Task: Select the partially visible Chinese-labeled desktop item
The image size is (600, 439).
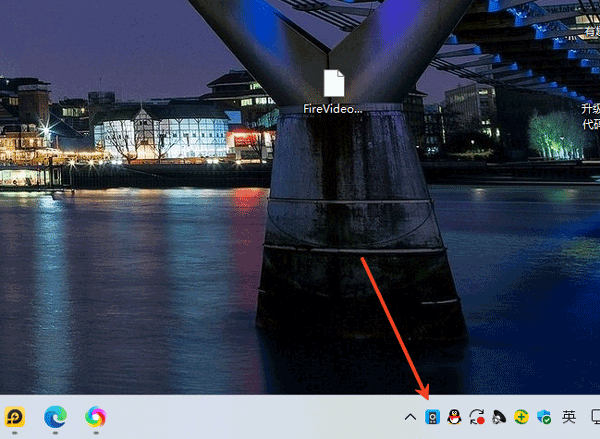Action: [590, 115]
